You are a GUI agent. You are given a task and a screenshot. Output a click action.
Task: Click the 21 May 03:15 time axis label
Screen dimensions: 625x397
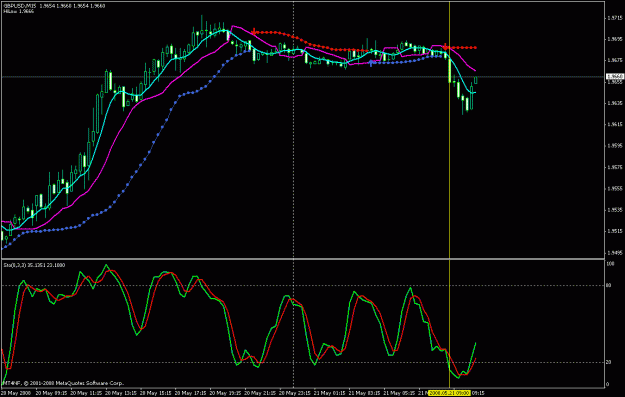point(364,393)
